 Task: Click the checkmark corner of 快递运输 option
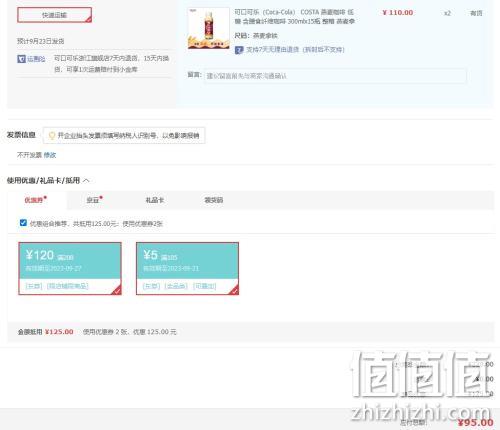click(88, 19)
